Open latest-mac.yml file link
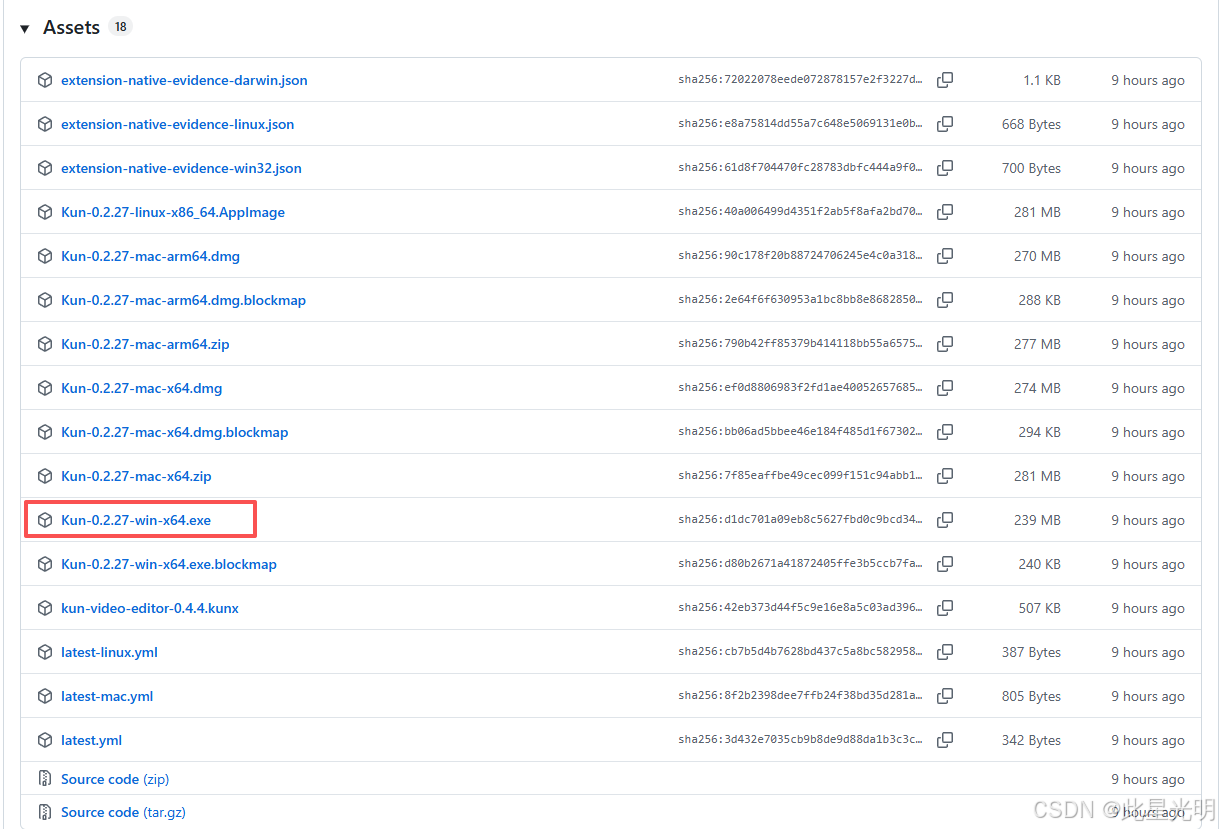Image resolution: width=1220 pixels, height=829 pixels. (107, 696)
